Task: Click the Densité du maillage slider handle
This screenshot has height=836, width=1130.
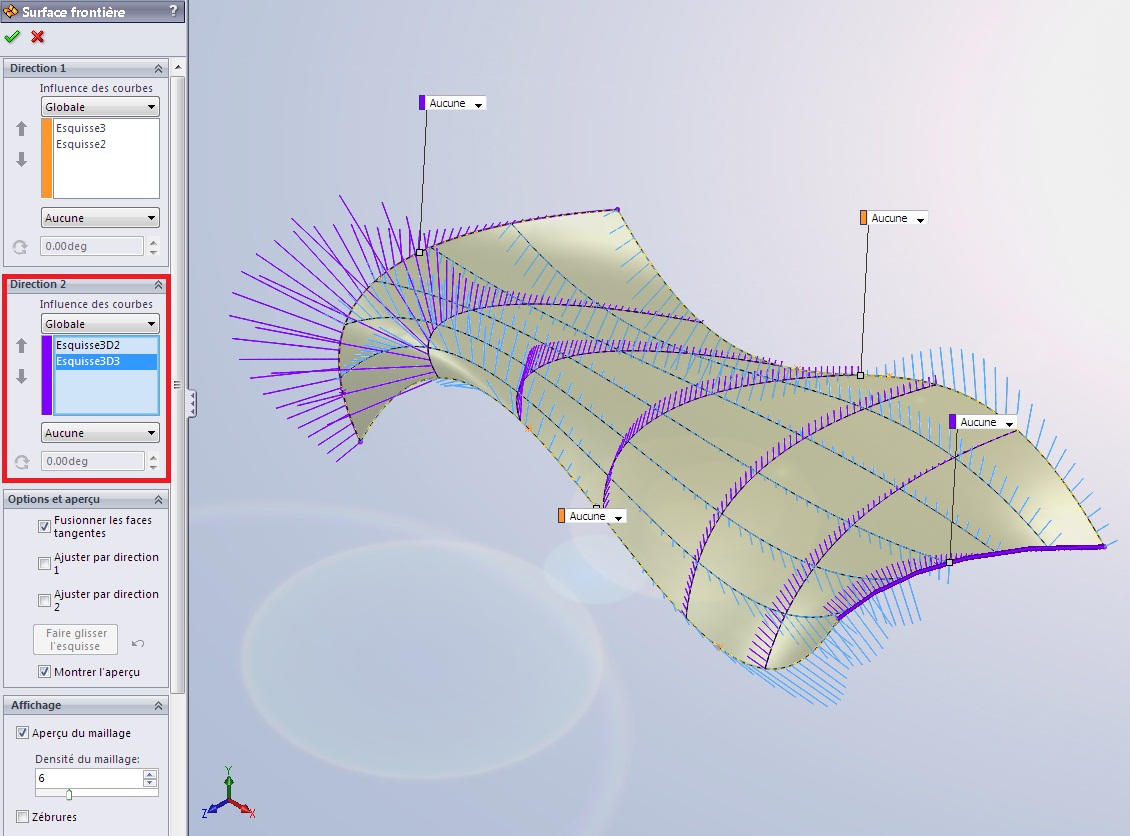Action: [69, 795]
